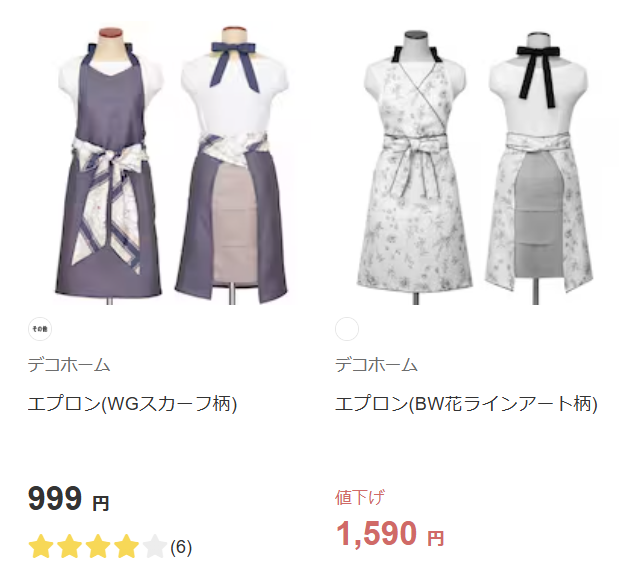This screenshot has height=572, width=623.
Task: Open the エプロン(BW花ラインアート柄) product title
Action: coord(466,404)
